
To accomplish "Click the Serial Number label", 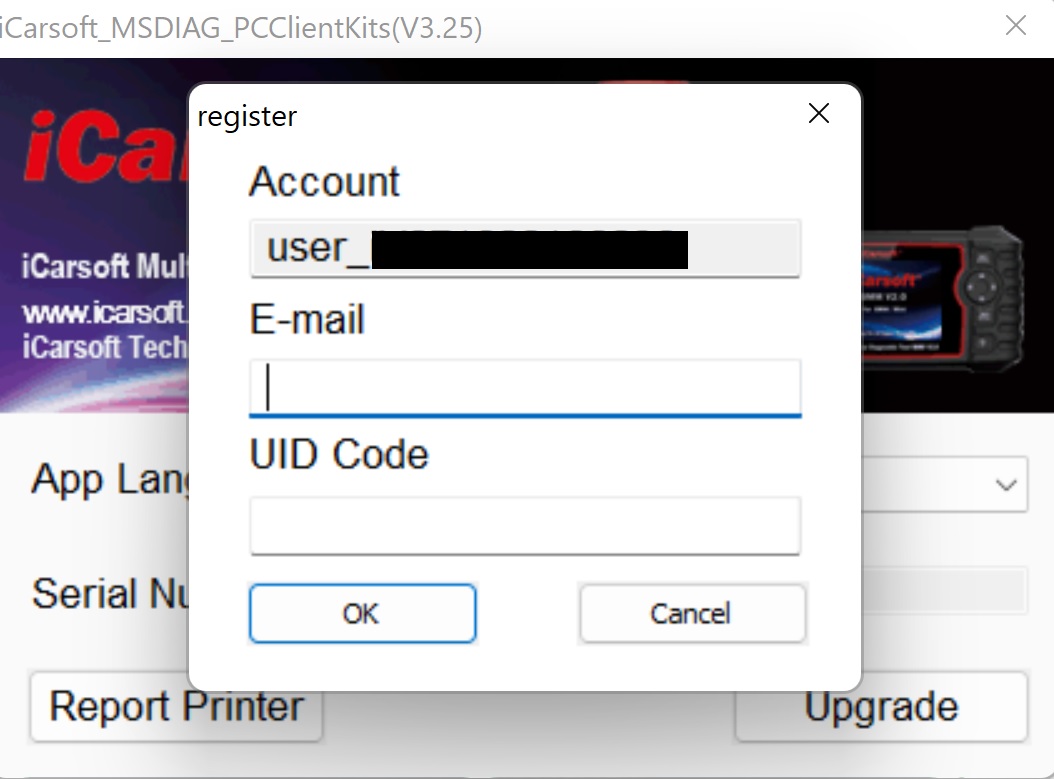I will (111, 593).
